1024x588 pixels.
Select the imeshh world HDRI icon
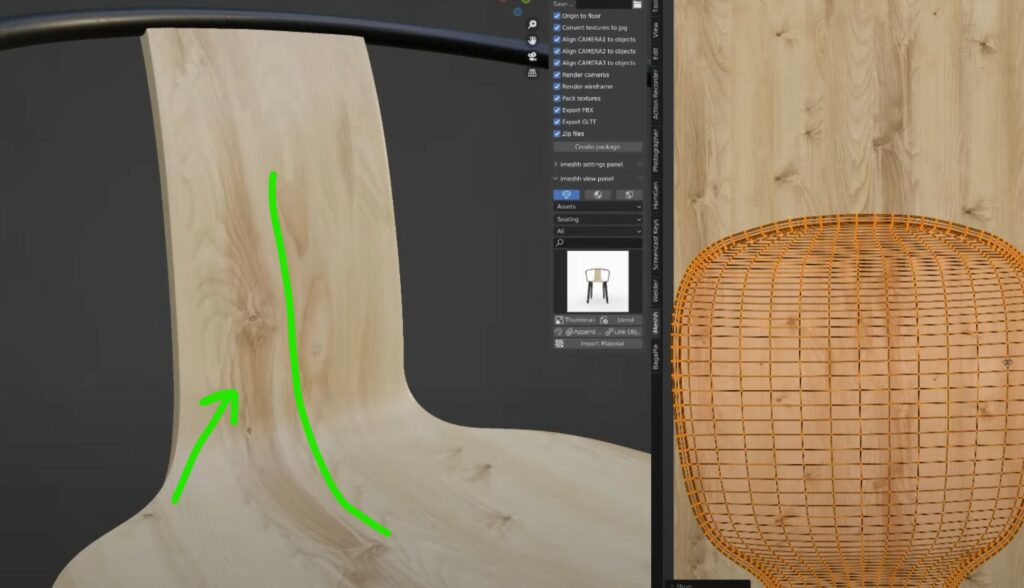tap(629, 195)
